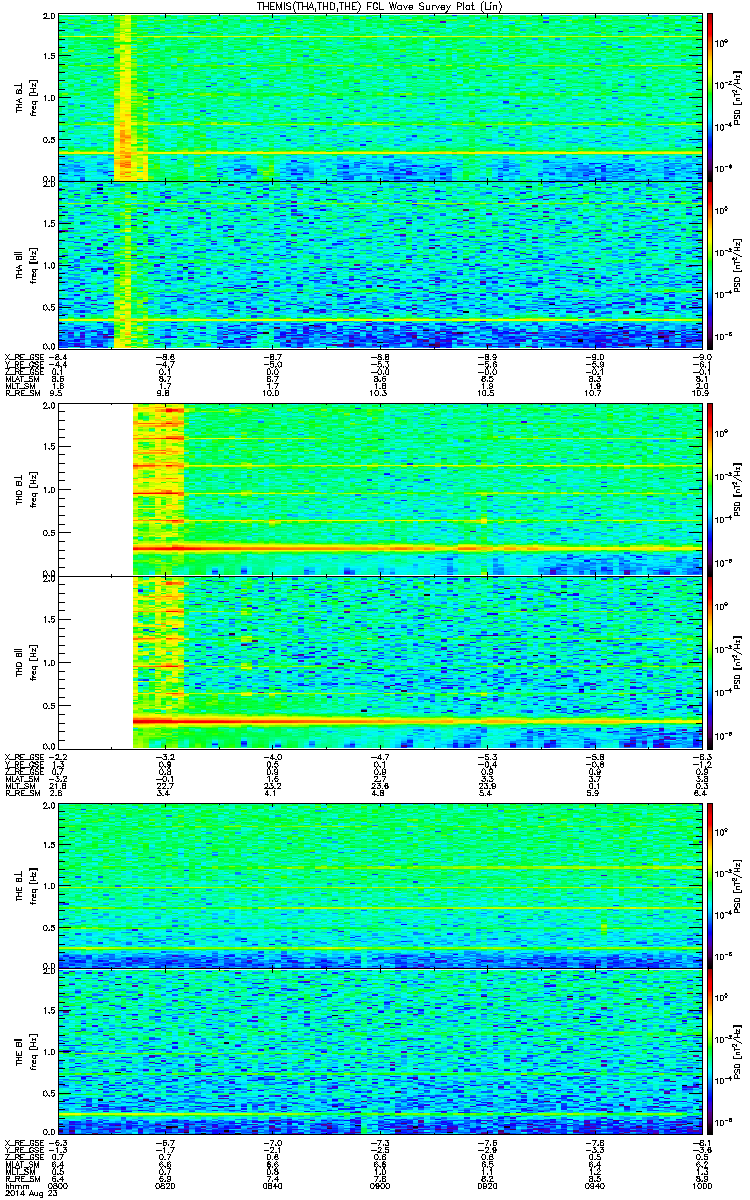Click the 0900 time tick label
The width and height of the screenshot is (750, 1200).
click(x=380, y=1185)
